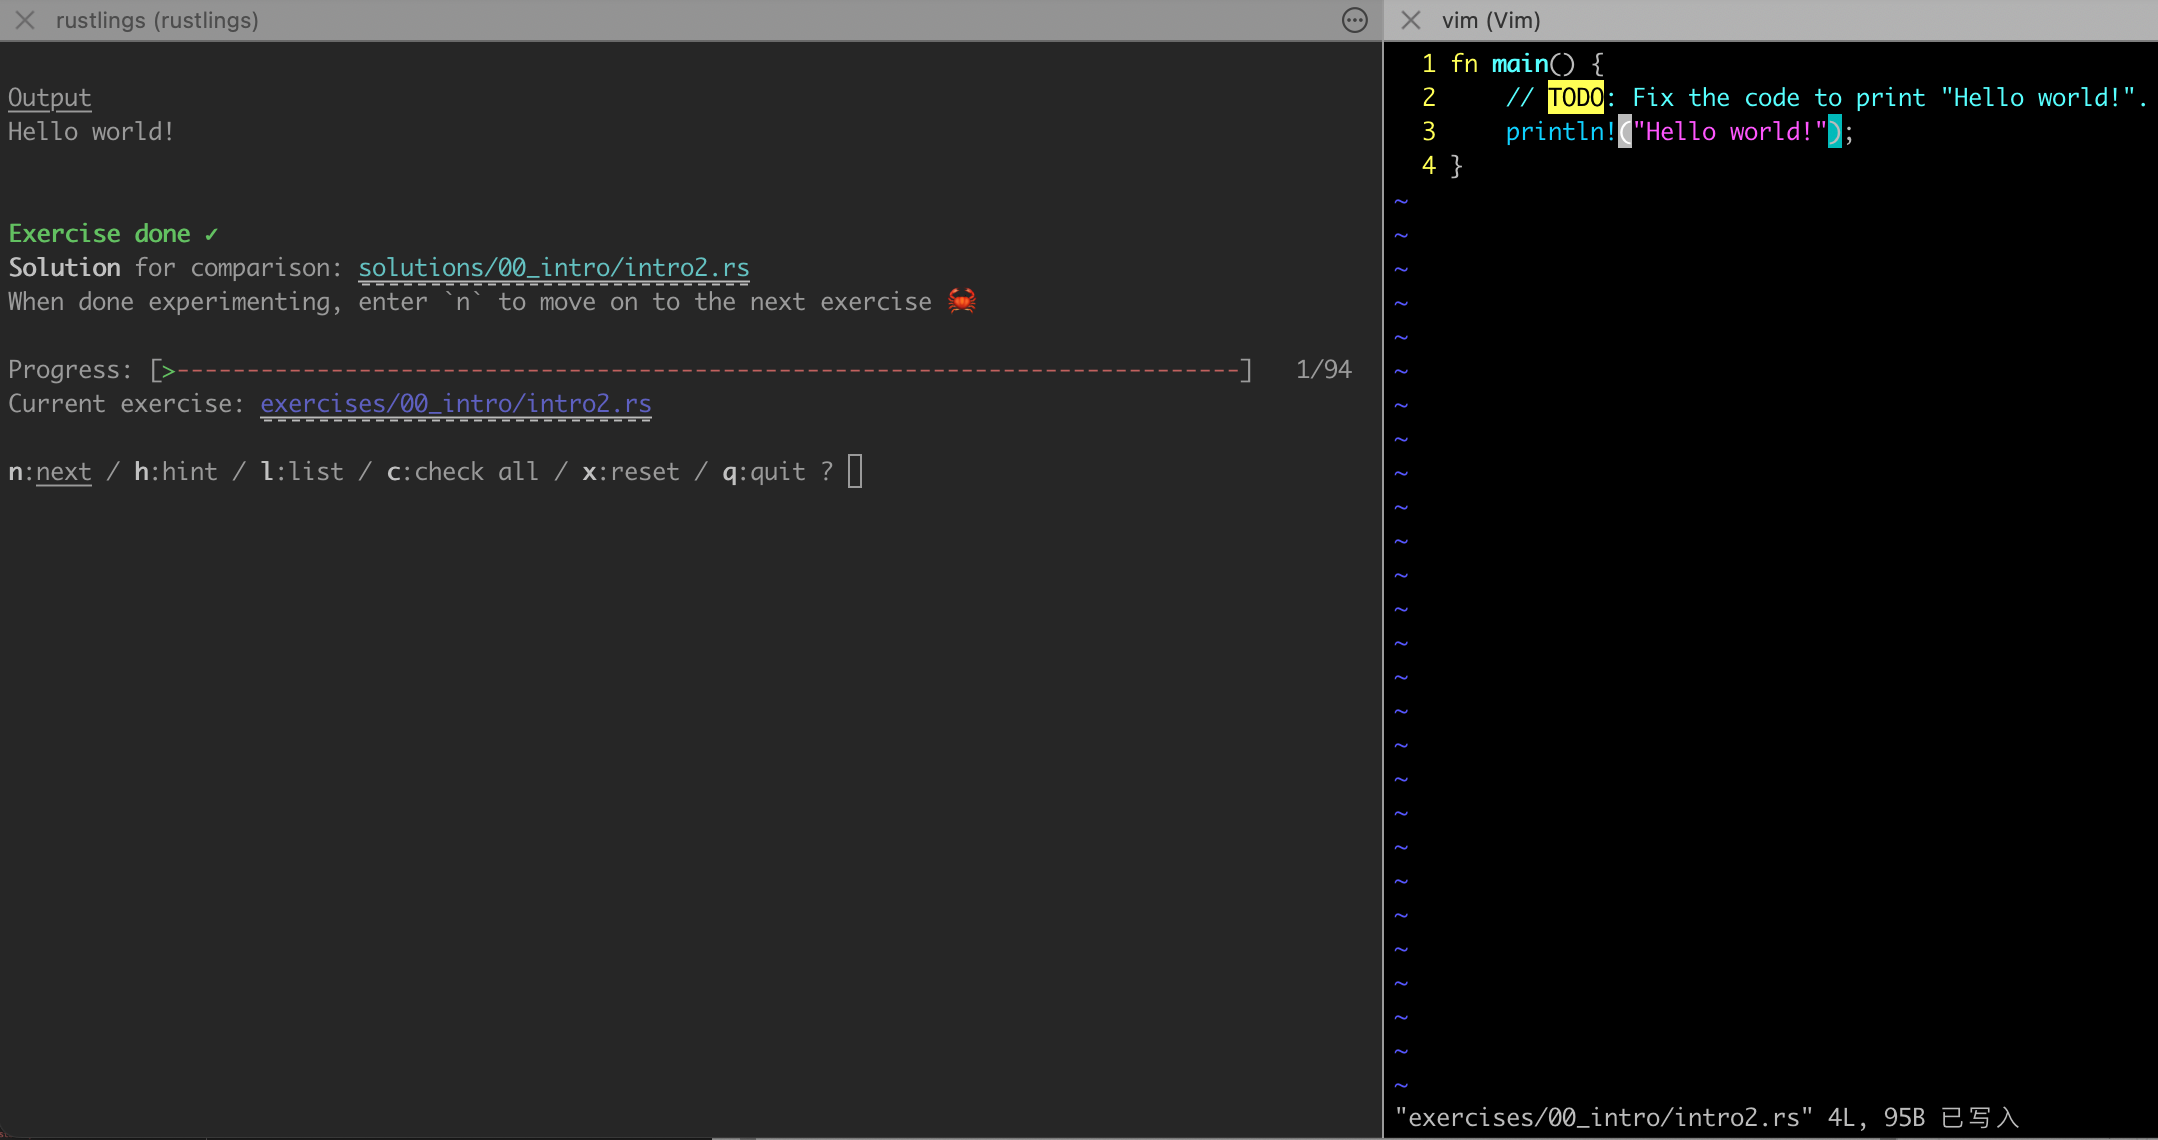The width and height of the screenshot is (2158, 1140).
Task: Switch to the vim terminal tab
Action: (x=1491, y=20)
